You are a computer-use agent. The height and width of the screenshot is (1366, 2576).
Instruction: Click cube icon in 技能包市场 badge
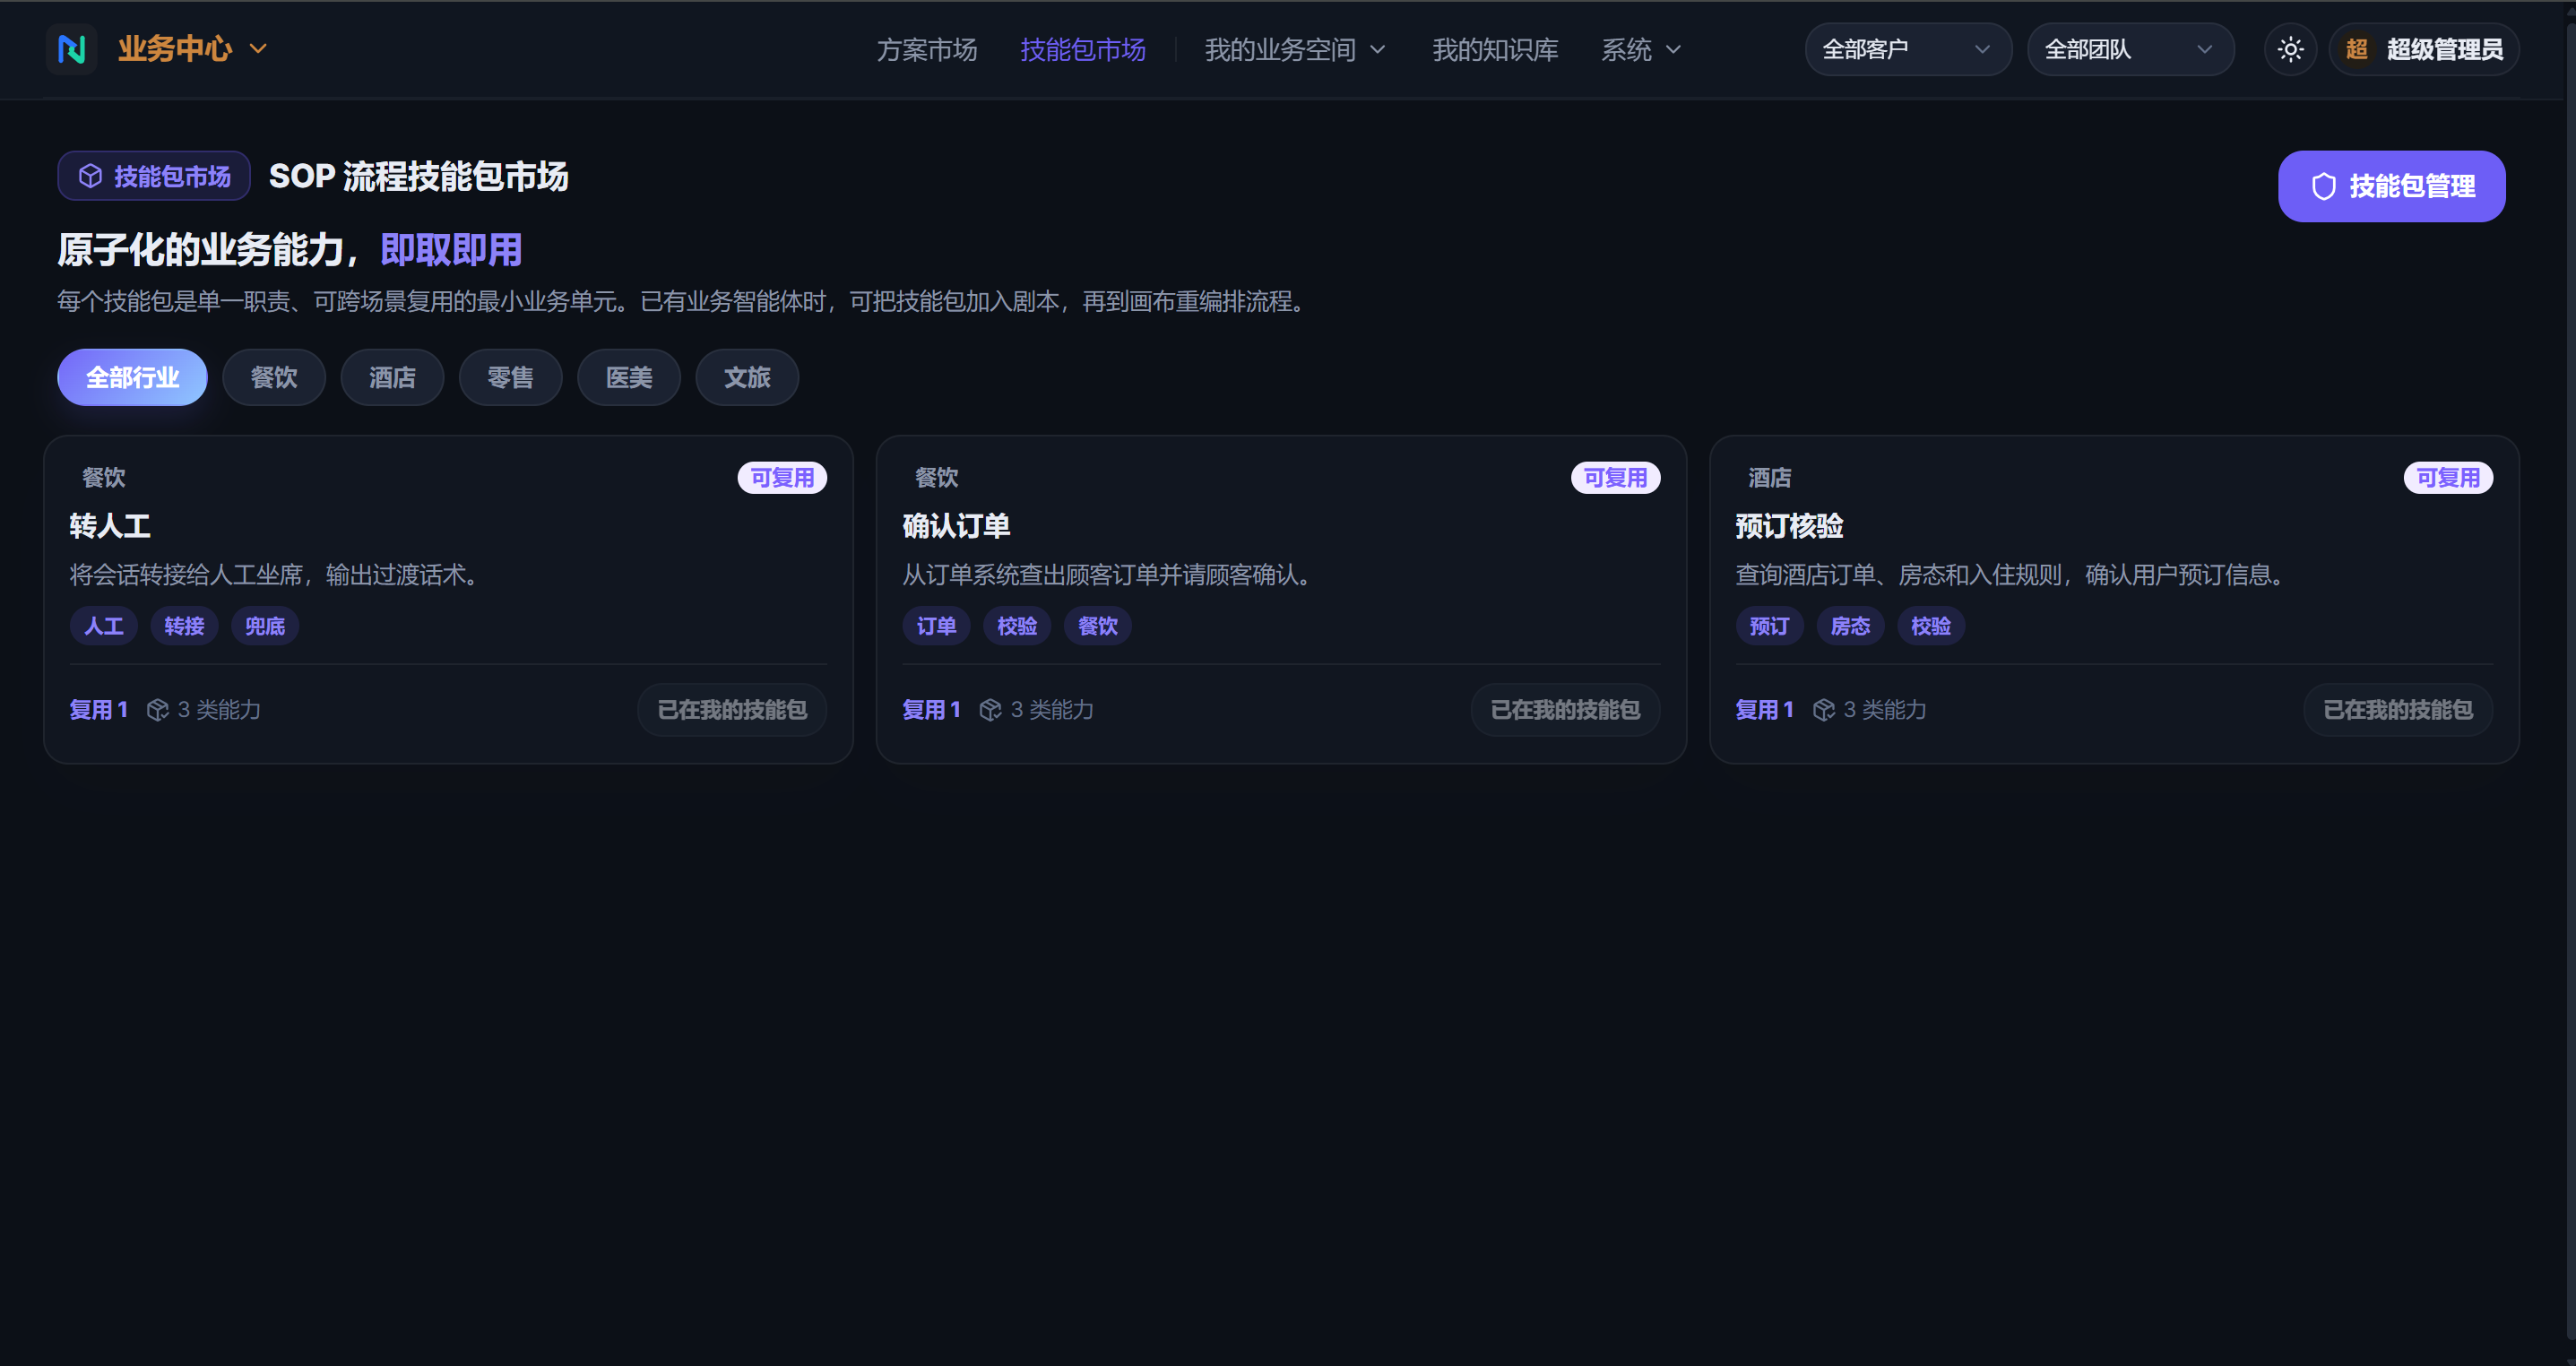[91, 176]
